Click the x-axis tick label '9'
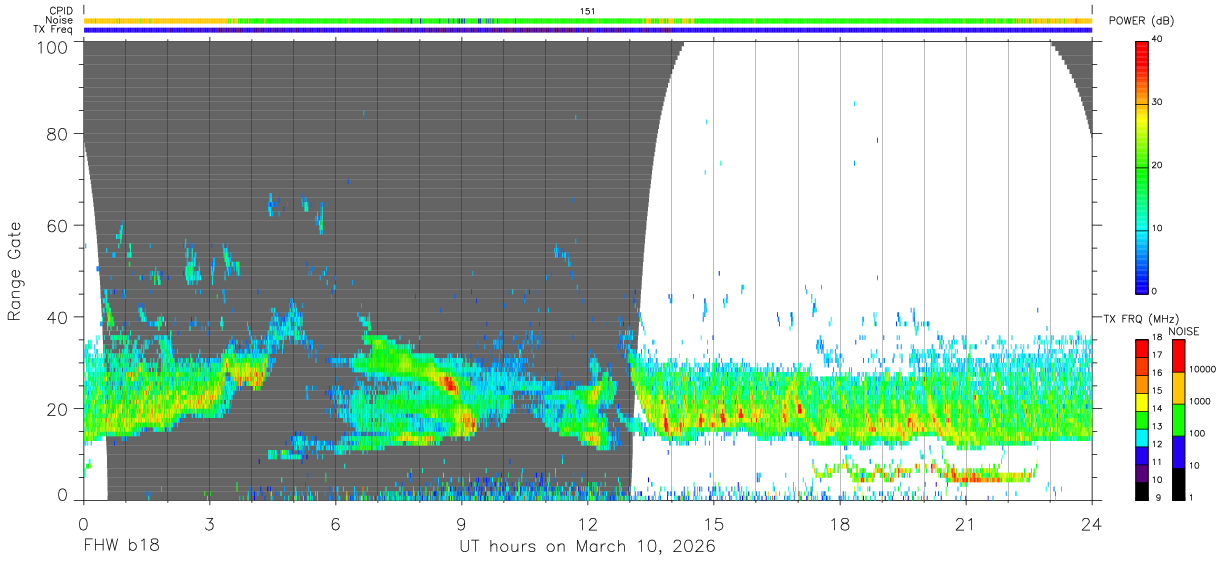 pos(461,523)
